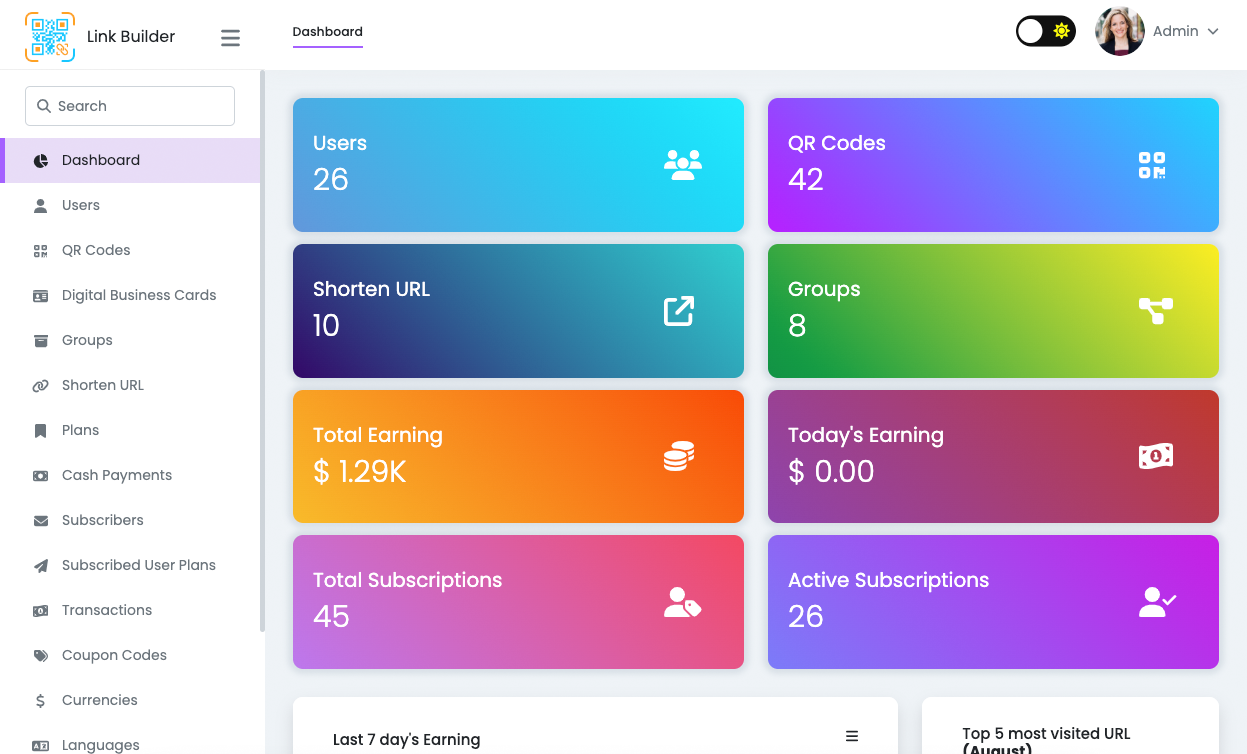1247x754 pixels.
Task: Open the Last 7 day's Earning chart menu
Action: pyautogui.click(x=852, y=736)
